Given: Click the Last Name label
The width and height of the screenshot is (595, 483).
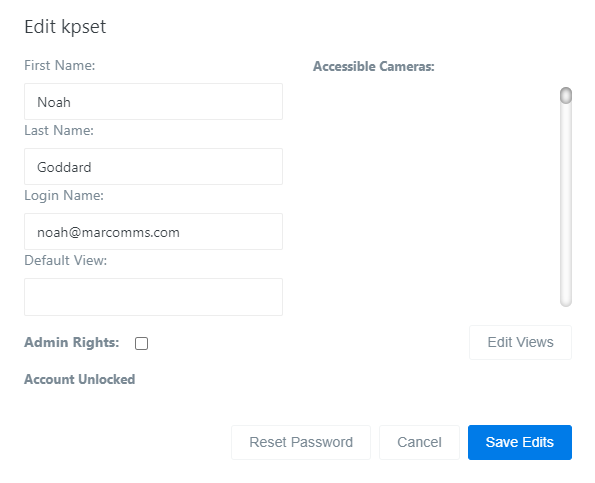Looking at the screenshot, I should [59, 131].
